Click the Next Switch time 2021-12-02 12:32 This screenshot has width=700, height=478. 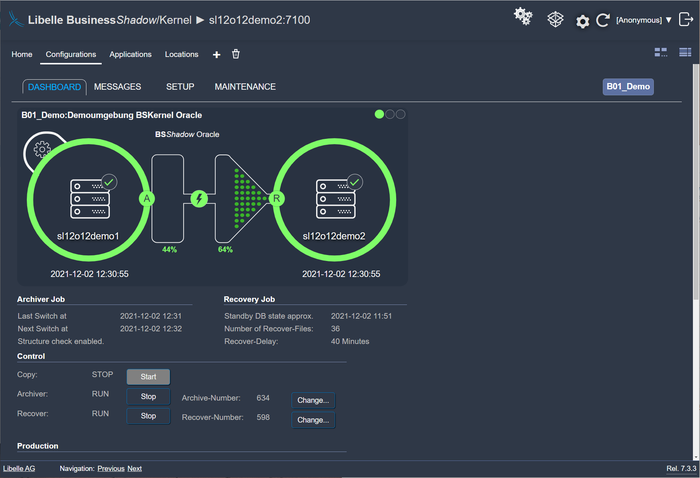(151, 329)
